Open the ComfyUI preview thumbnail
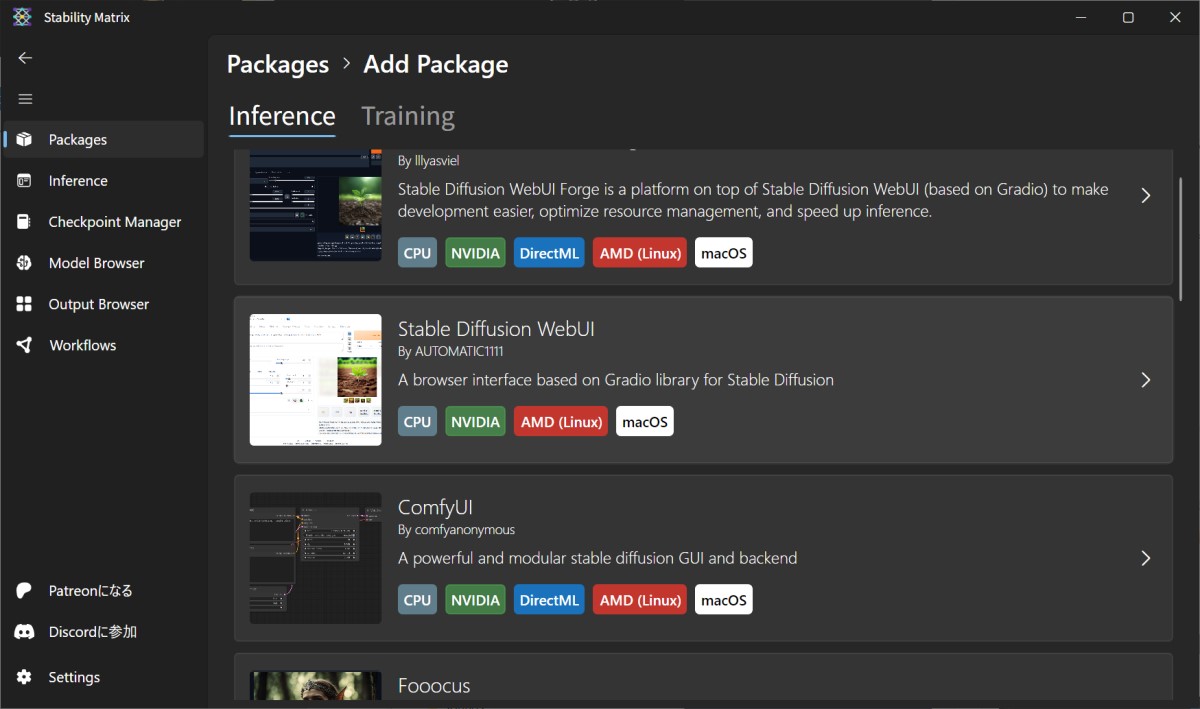Image resolution: width=1200 pixels, height=709 pixels. pyautogui.click(x=316, y=558)
